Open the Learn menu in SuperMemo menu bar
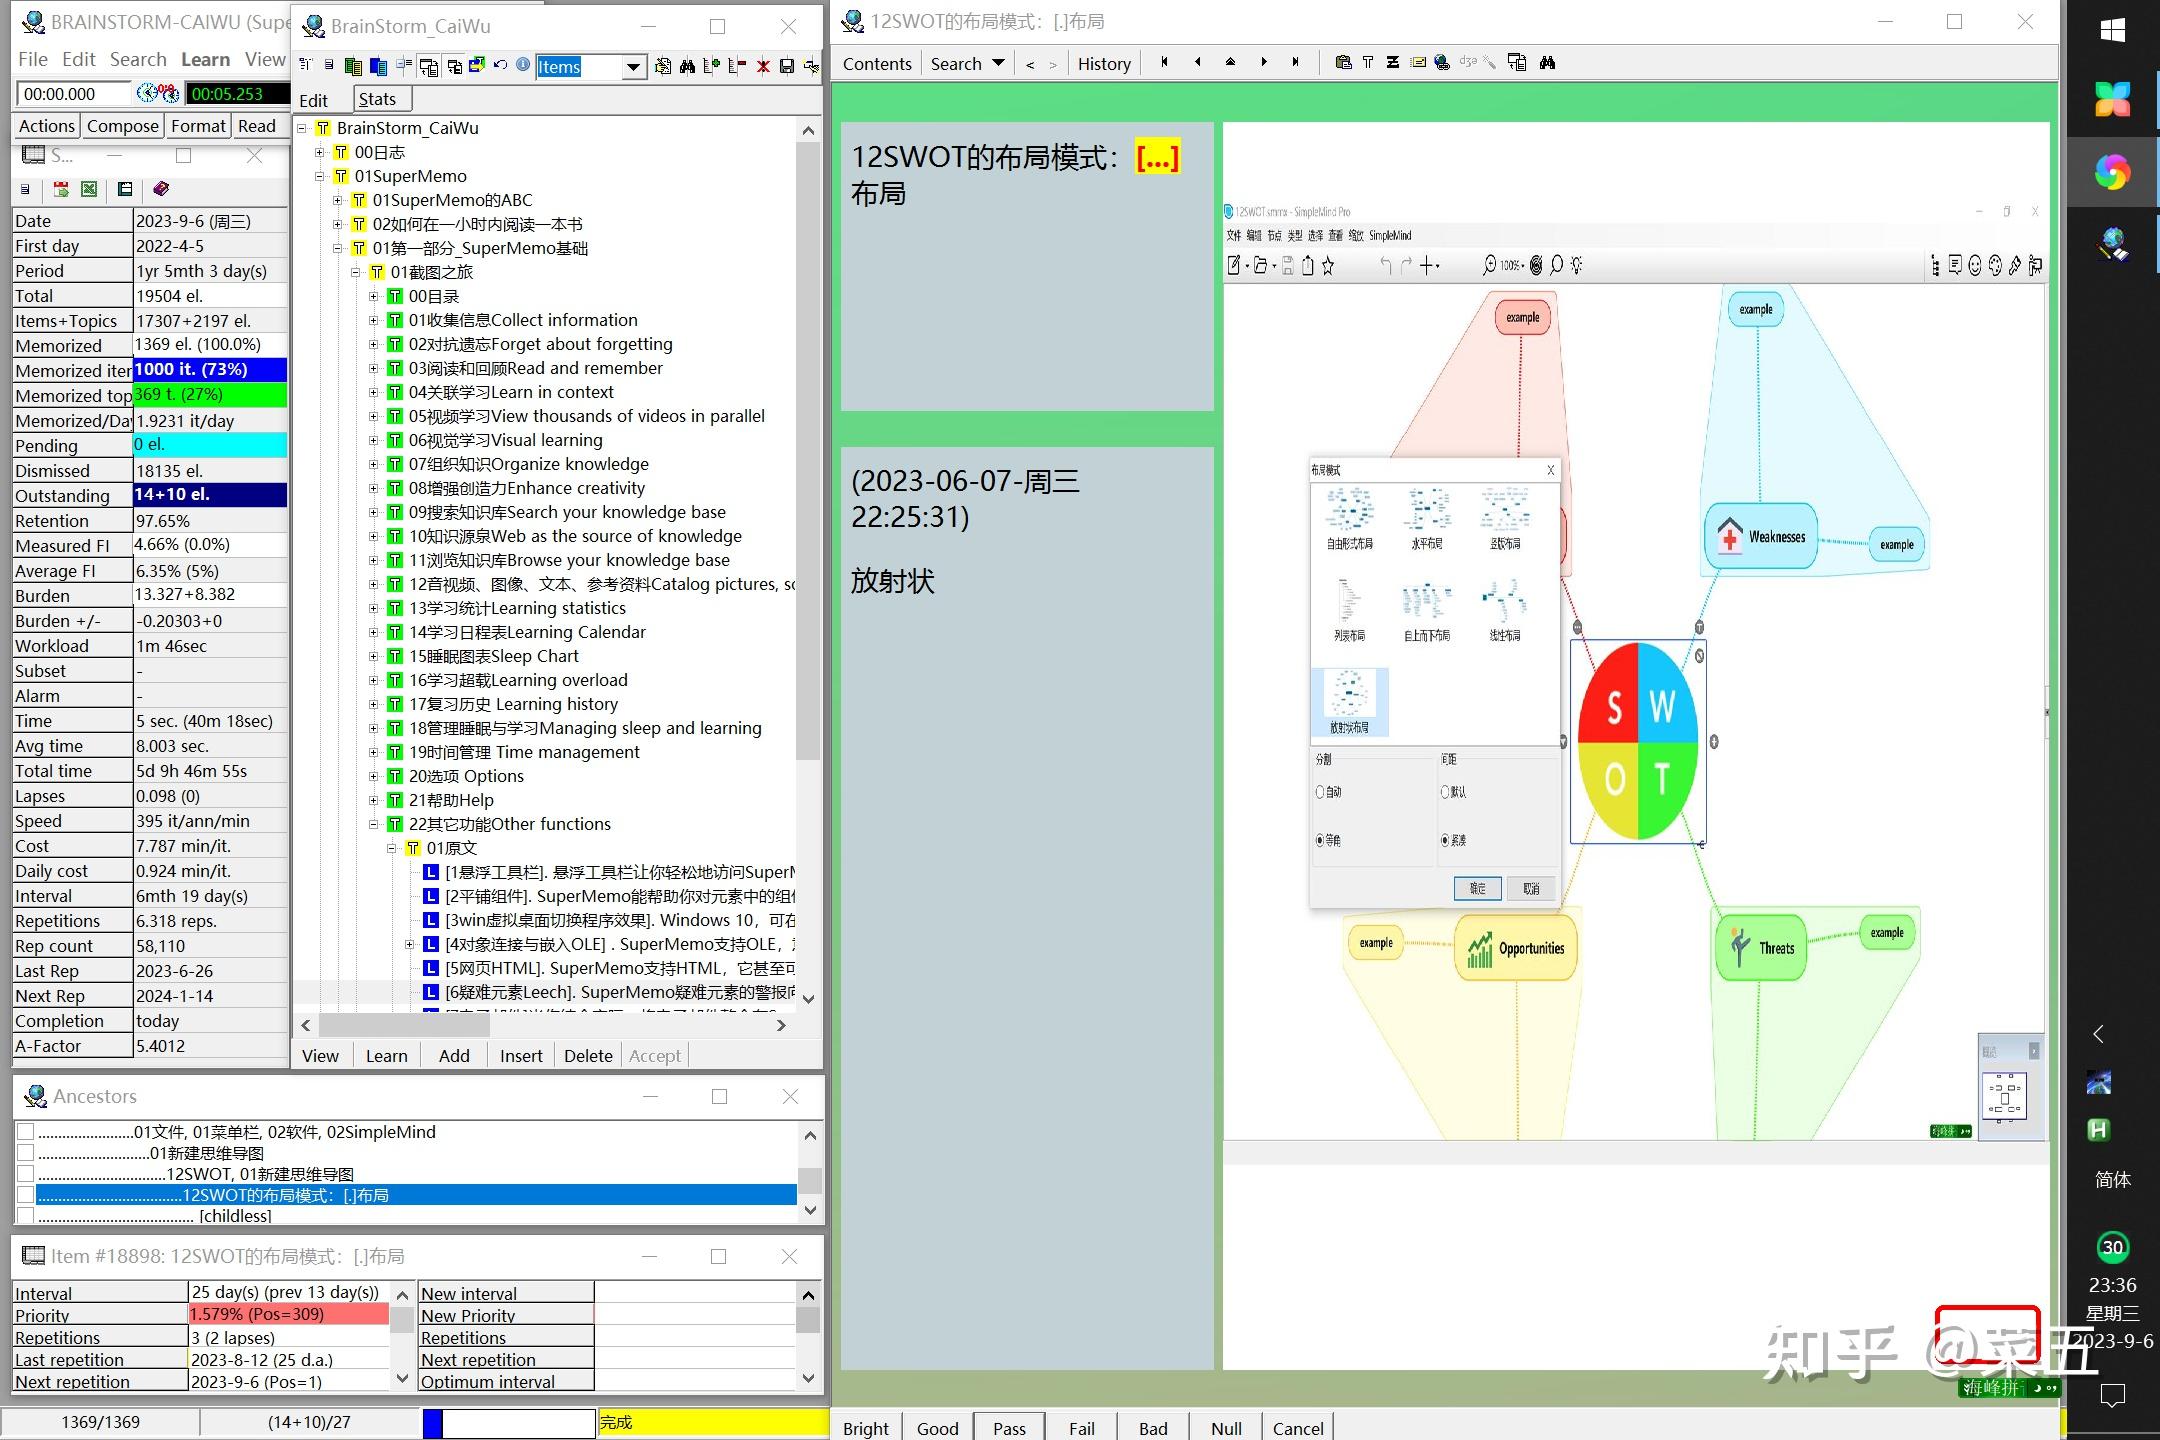Image resolution: width=2160 pixels, height=1440 pixels. point(204,59)
